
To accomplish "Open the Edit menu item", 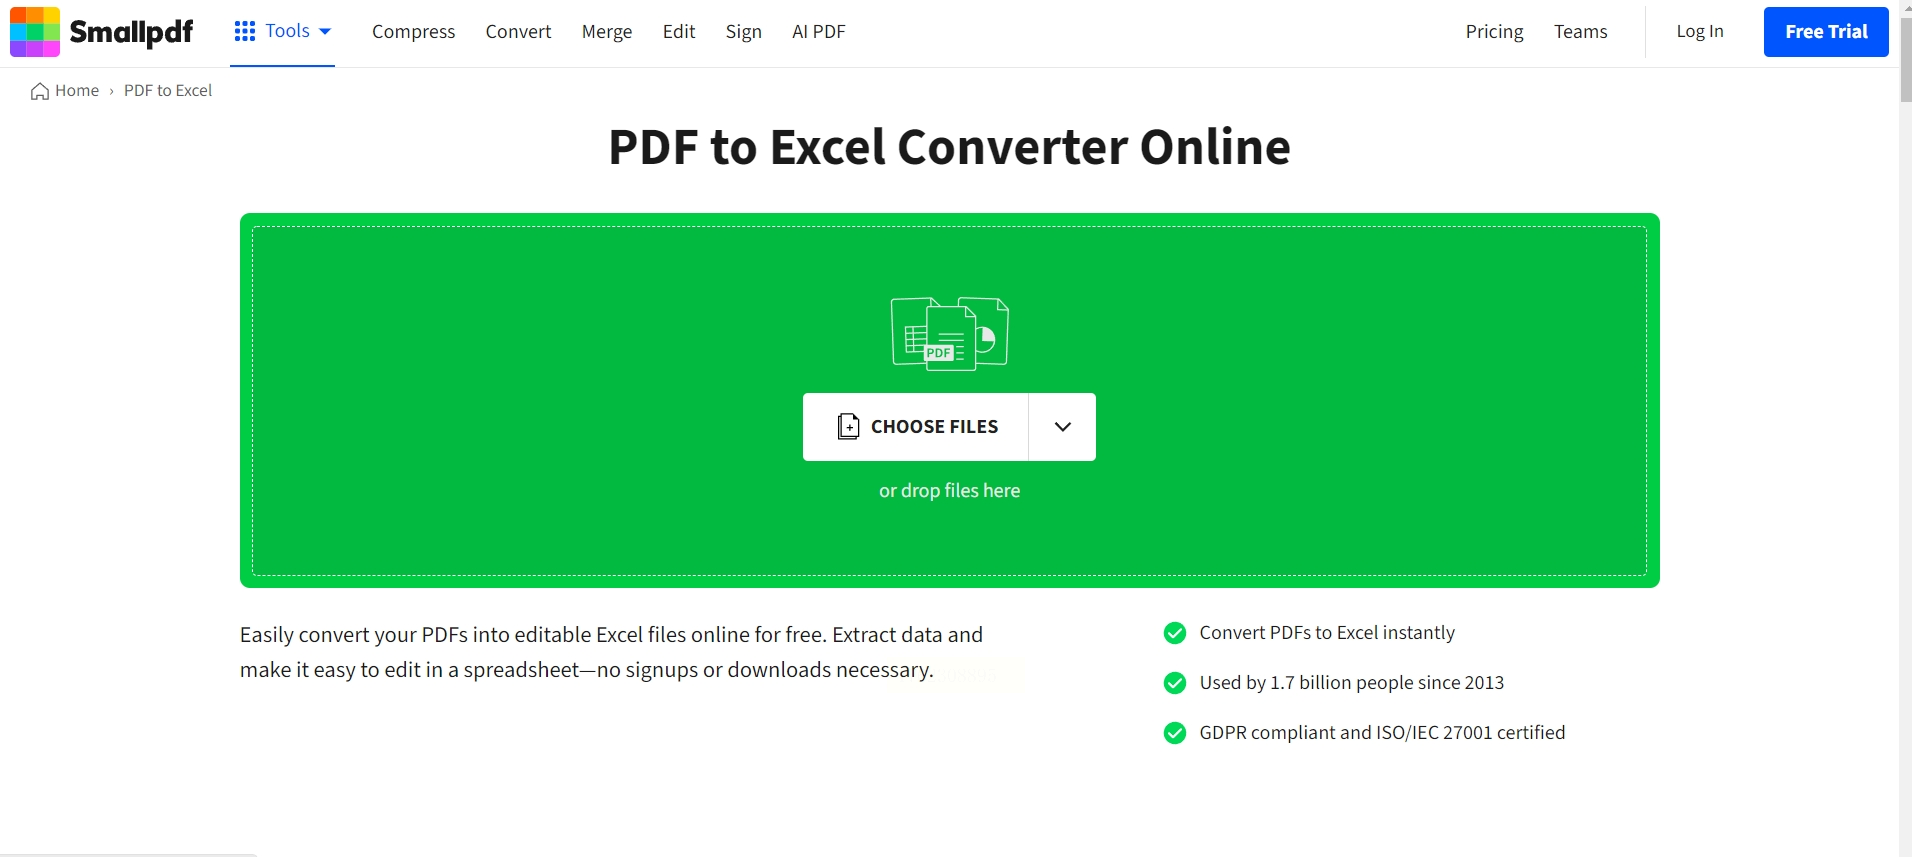I will pos(679,32).
